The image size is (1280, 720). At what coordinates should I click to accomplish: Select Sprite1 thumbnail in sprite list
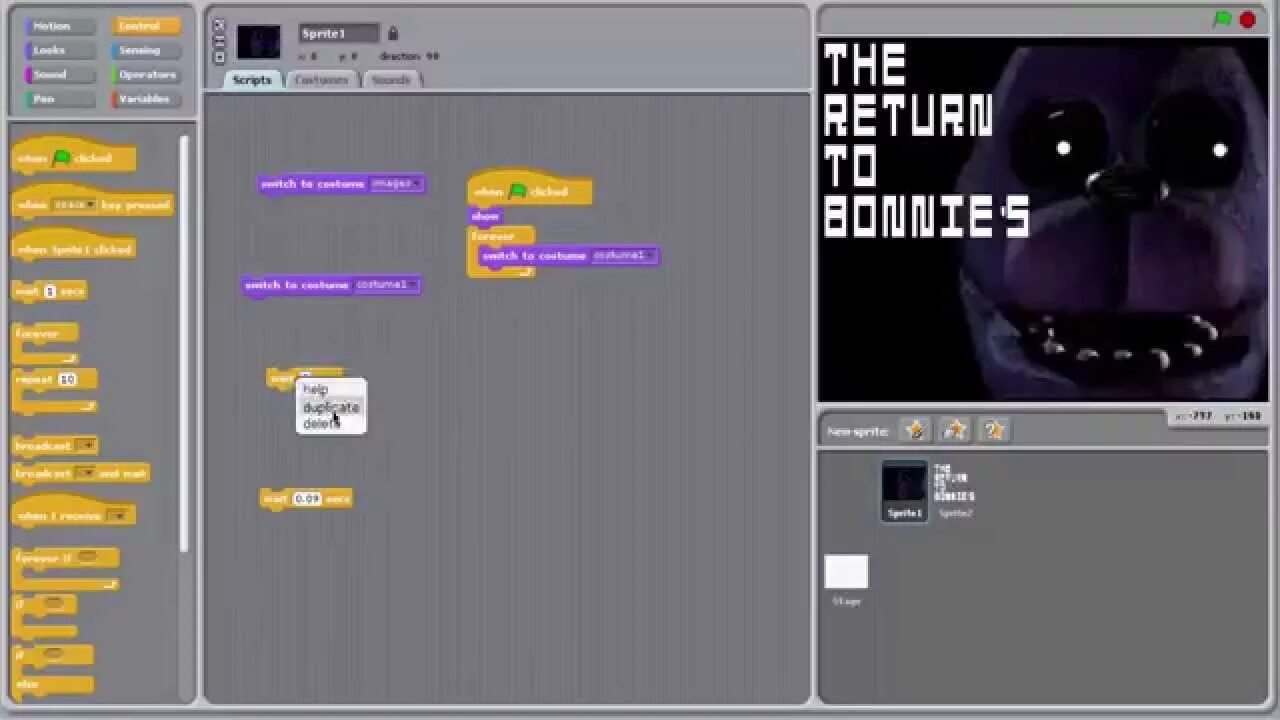(905, 491)
